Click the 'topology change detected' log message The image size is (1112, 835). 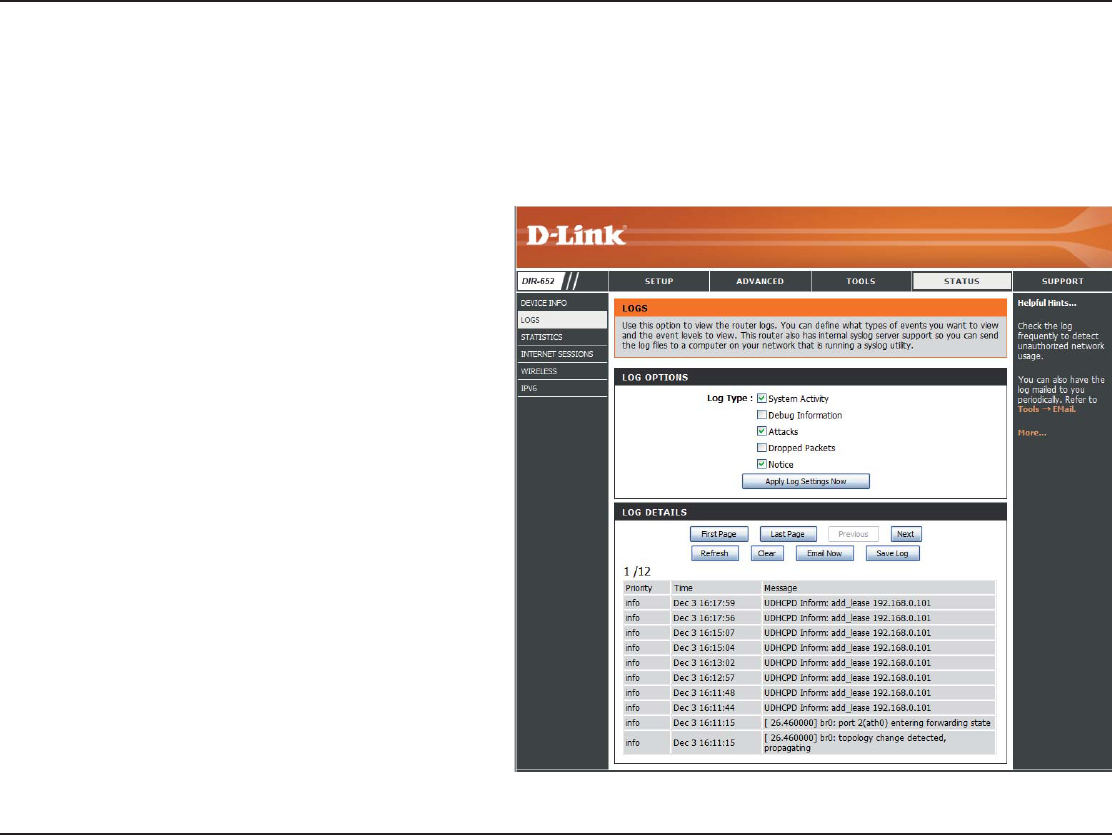click(x=855, y=743)
